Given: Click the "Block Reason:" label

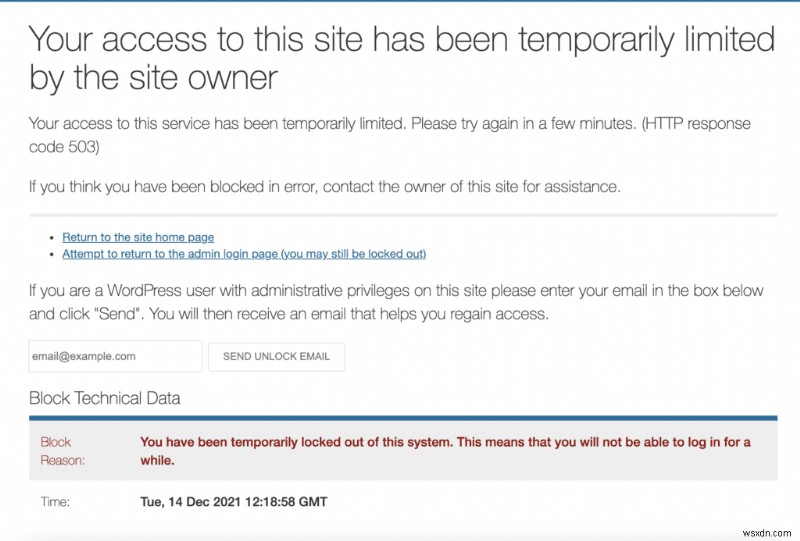Looking at the screenshot, I should (57, 451).
